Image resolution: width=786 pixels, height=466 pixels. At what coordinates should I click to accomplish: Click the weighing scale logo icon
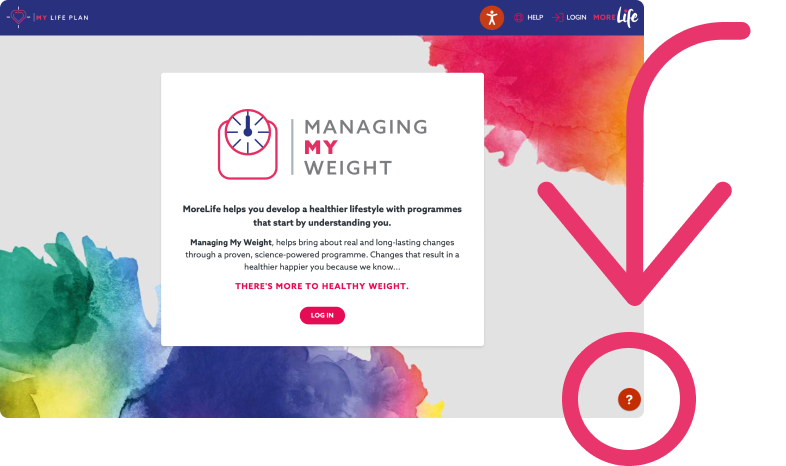point(248,144)
